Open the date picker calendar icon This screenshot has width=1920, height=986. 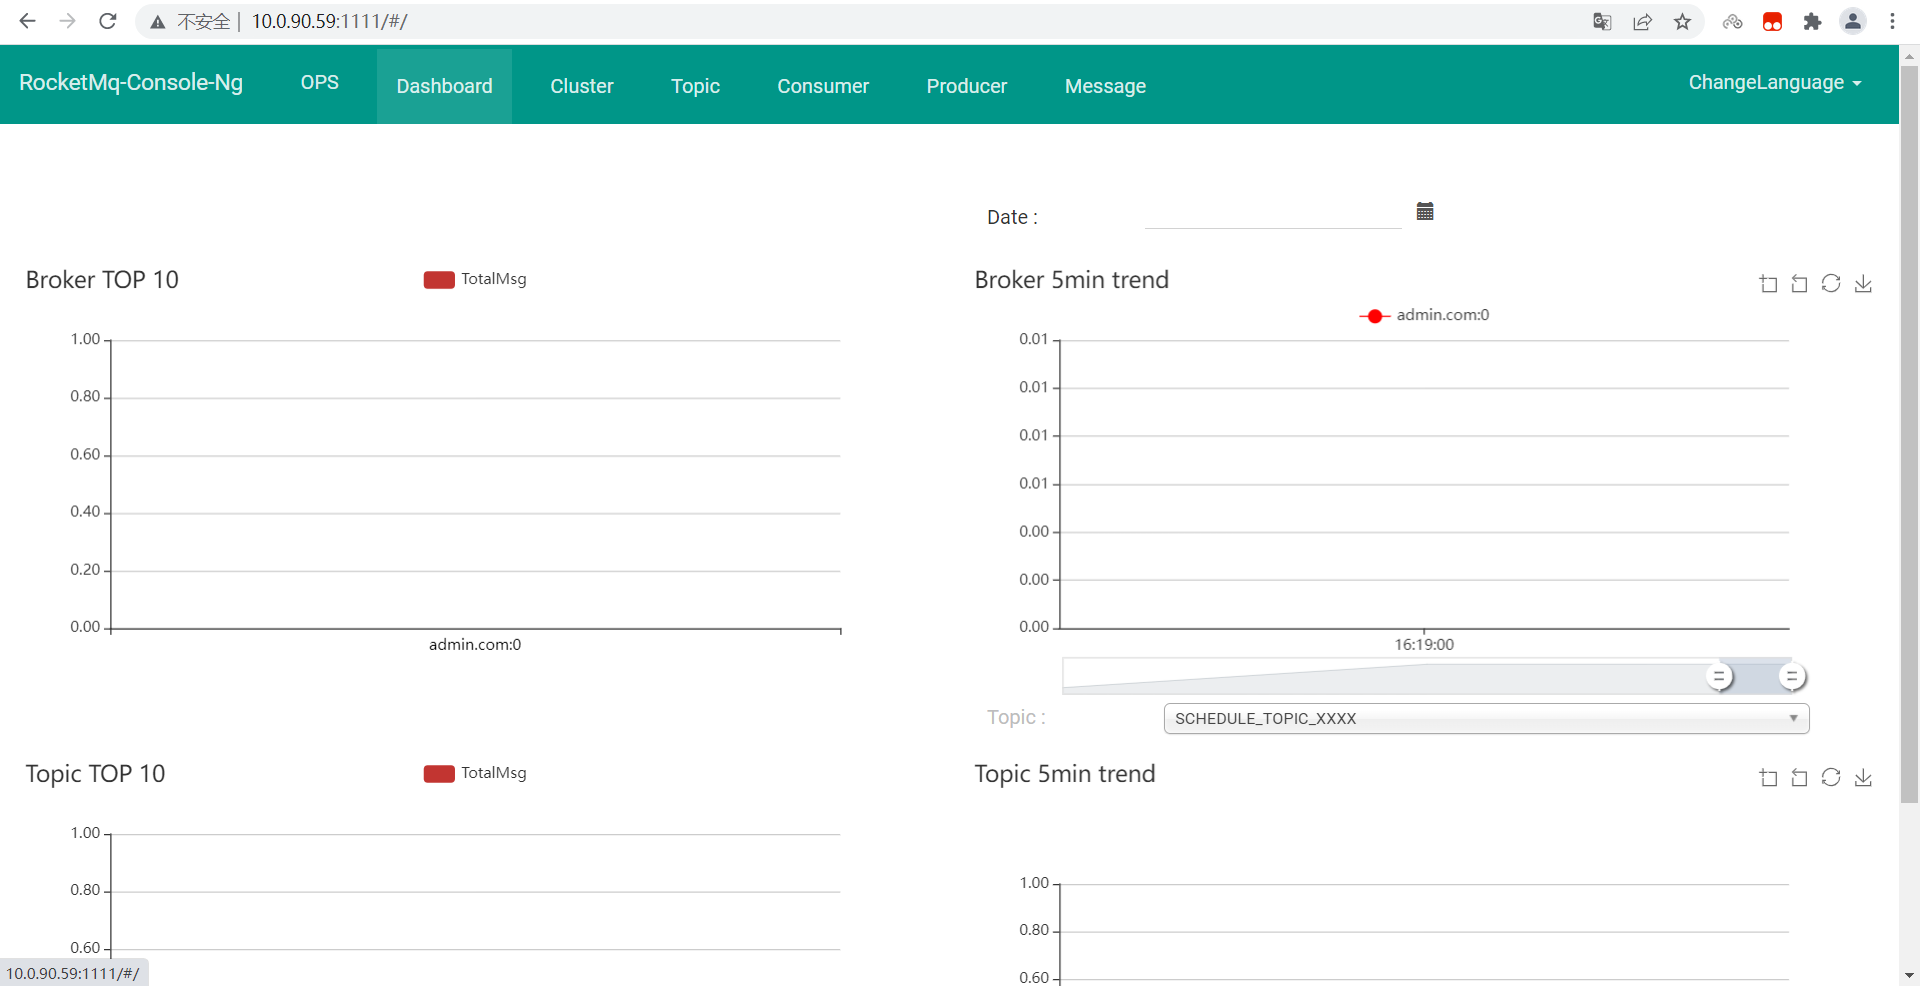(1425, 211)
